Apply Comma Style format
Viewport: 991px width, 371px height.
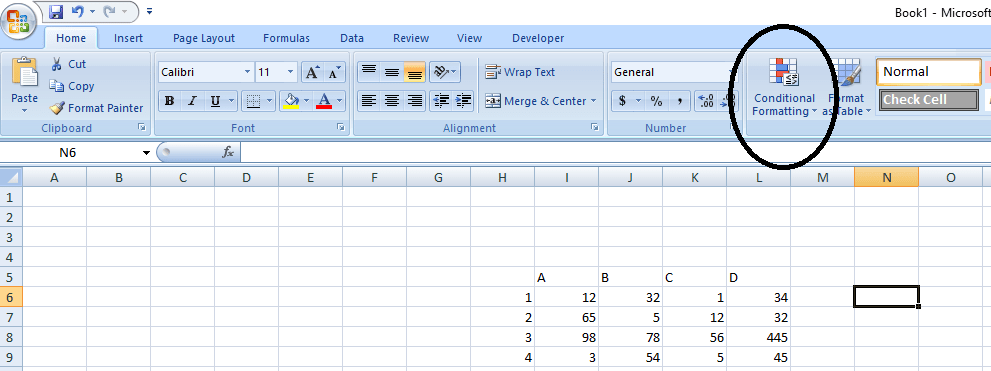(x=679, y=100)
